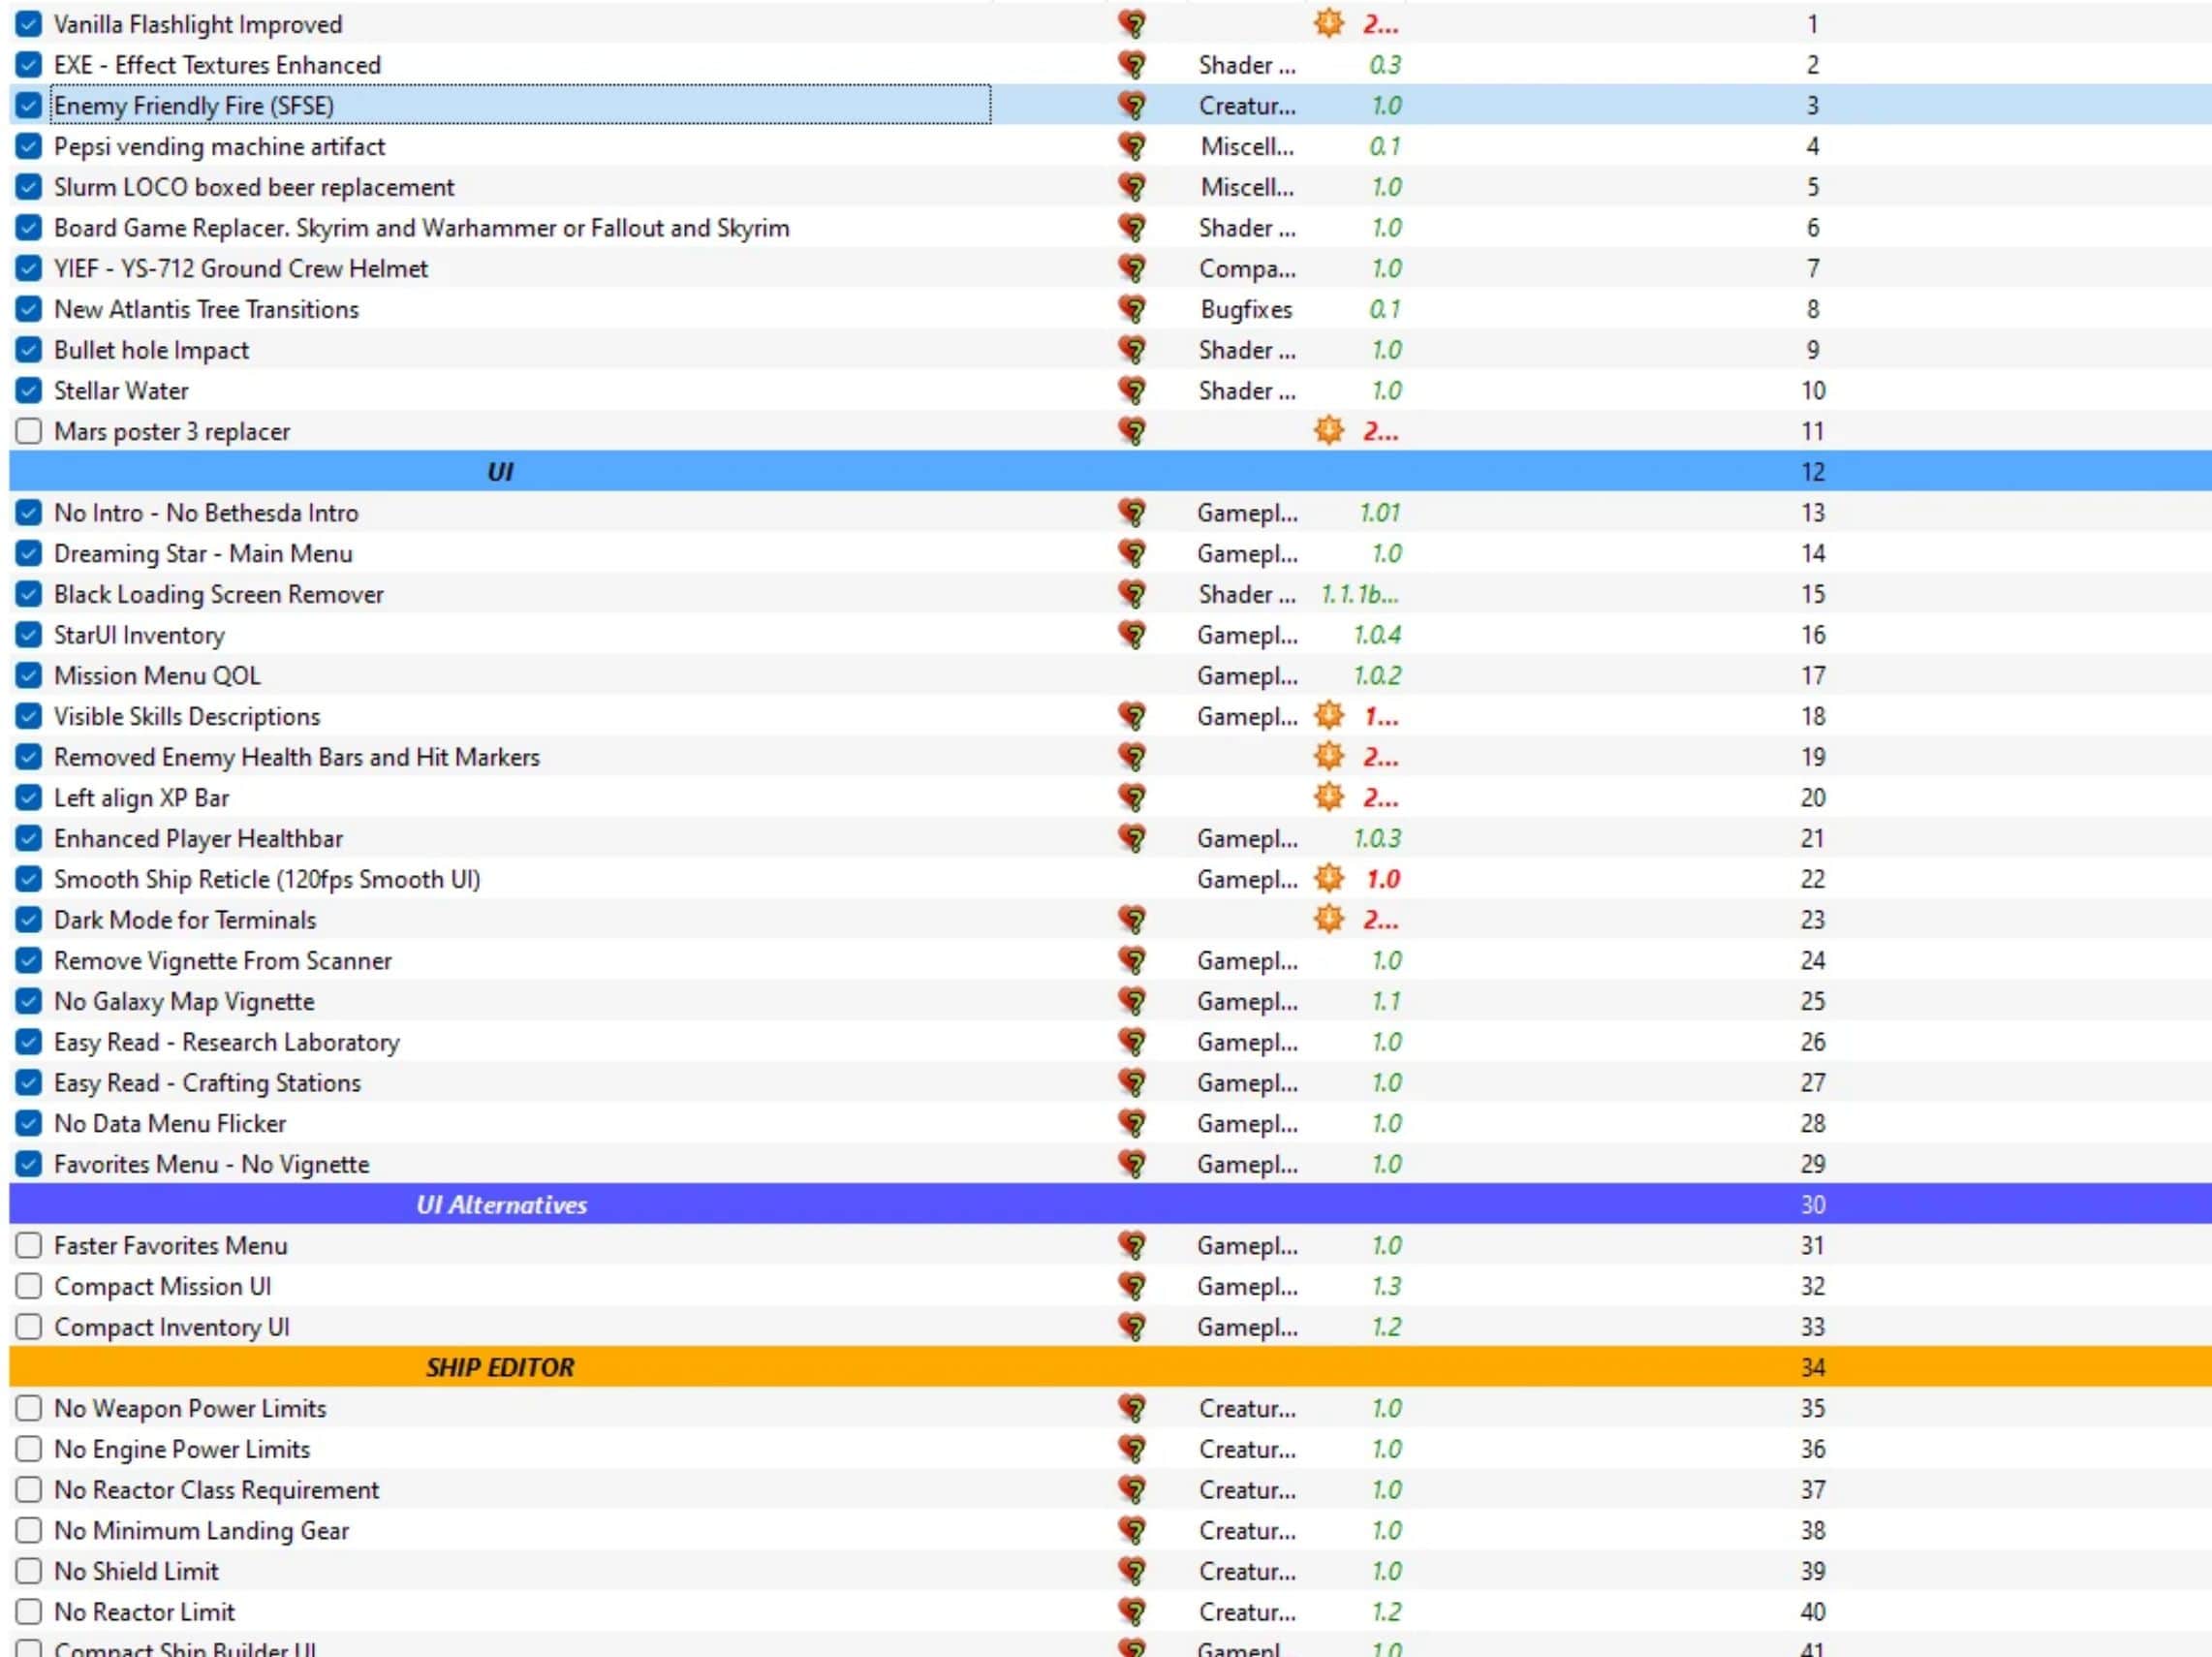
Task: Select the UI Alternatives separator row
Action: coord(501,1205)
